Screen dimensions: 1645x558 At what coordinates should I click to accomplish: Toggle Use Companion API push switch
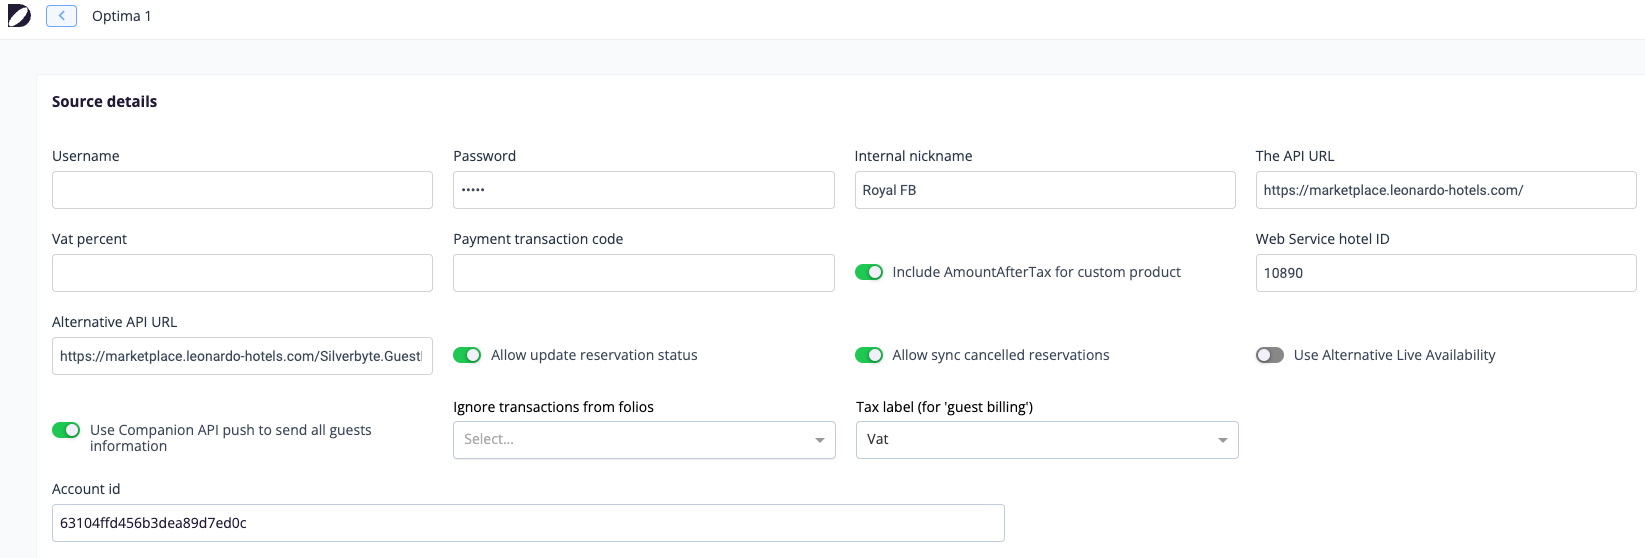pyautogui.click(x=66, y=430)
